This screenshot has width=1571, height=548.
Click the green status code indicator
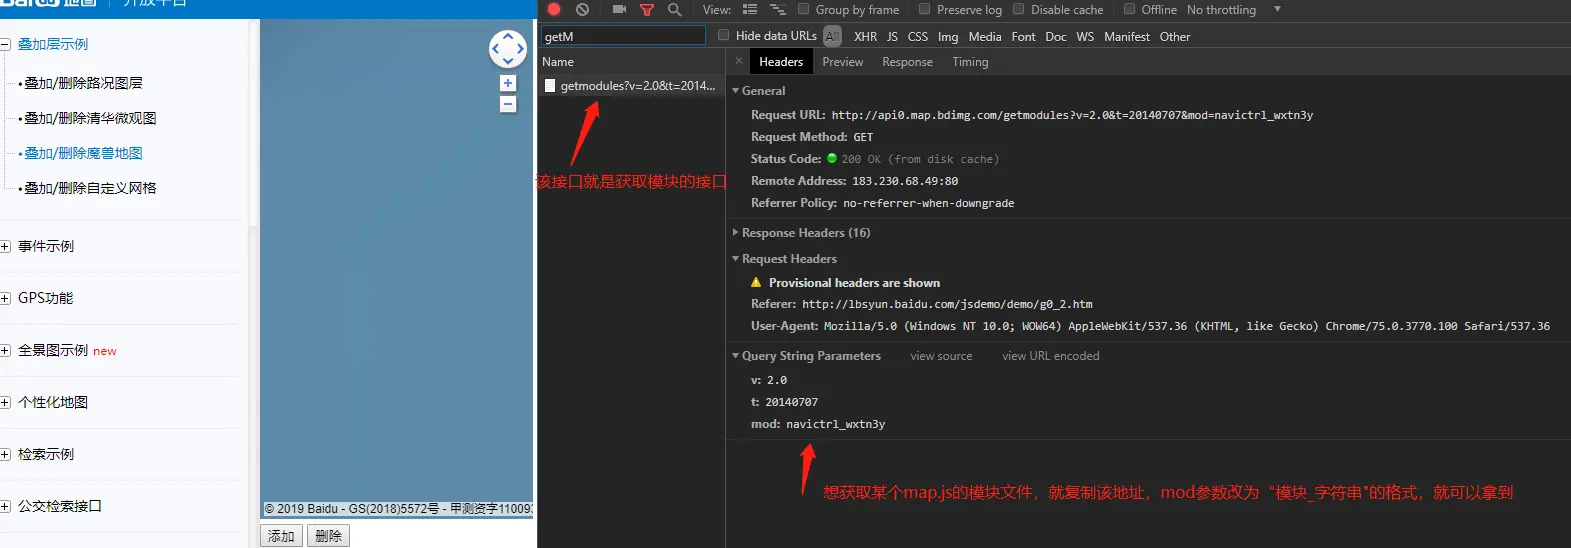832,158
